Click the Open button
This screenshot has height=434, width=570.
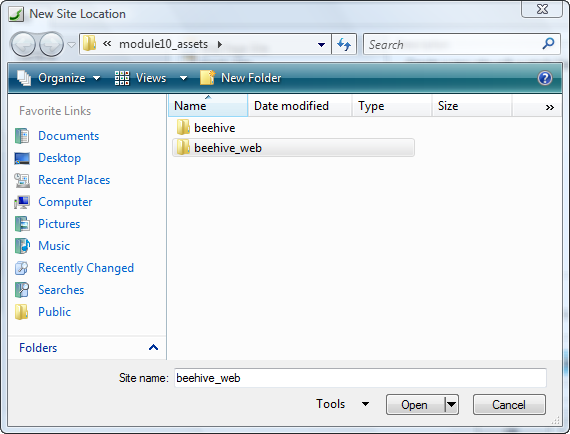click(415, 404)
